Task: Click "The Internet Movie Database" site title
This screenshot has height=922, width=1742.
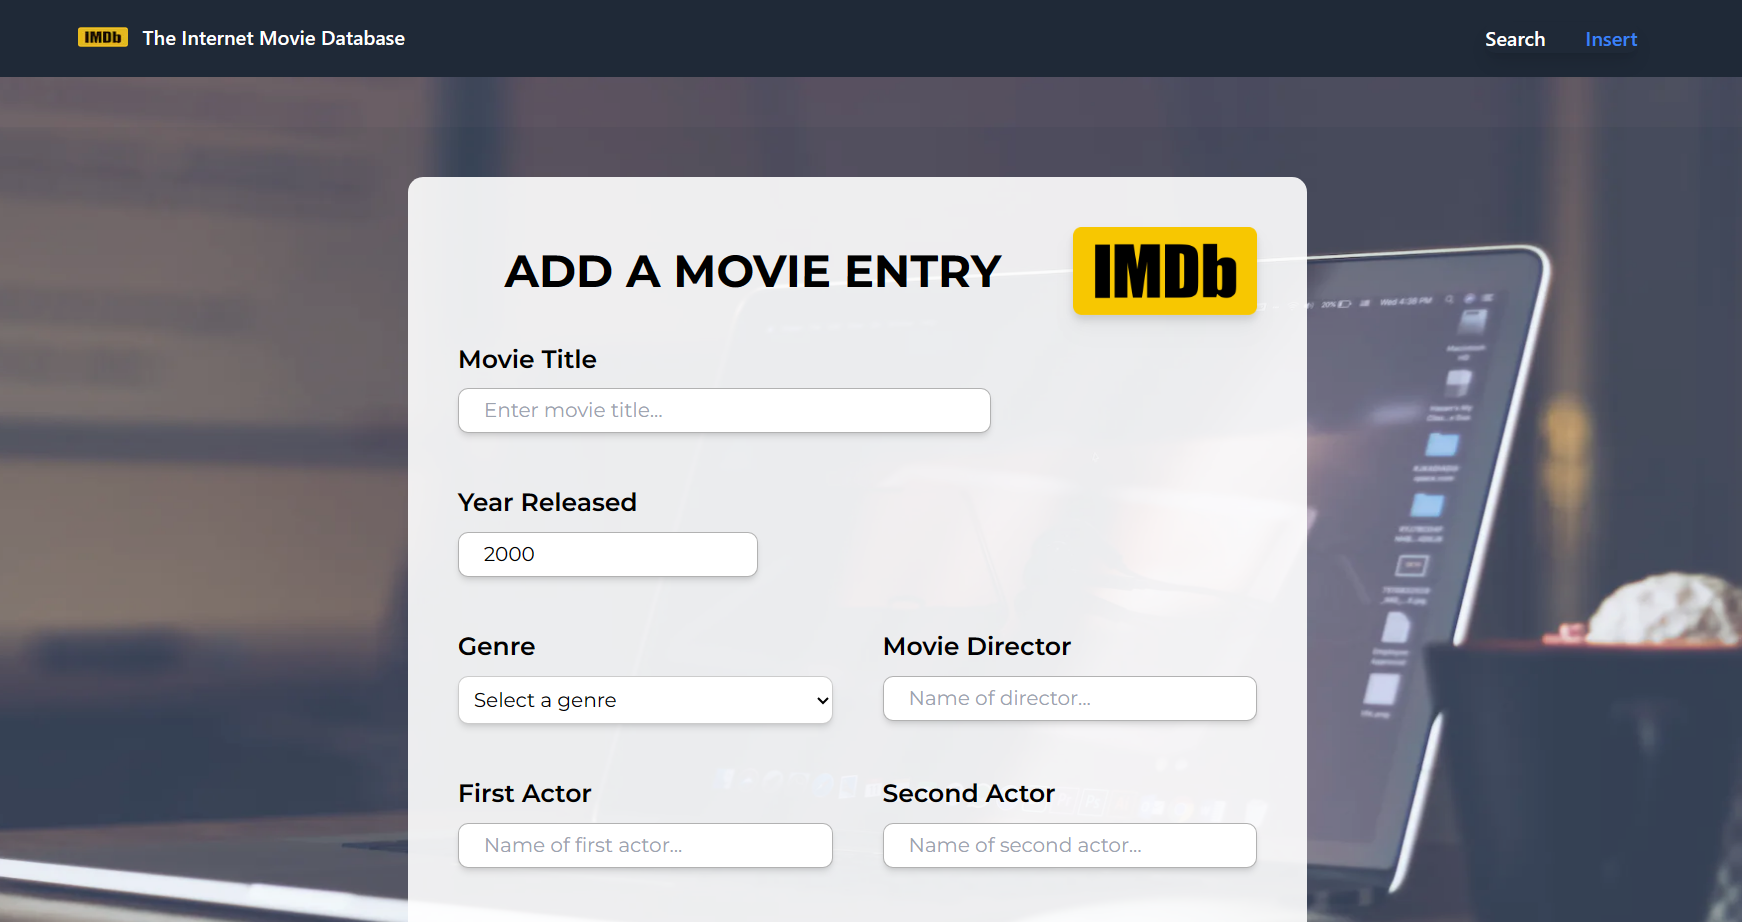Action: tap(273, 38)
